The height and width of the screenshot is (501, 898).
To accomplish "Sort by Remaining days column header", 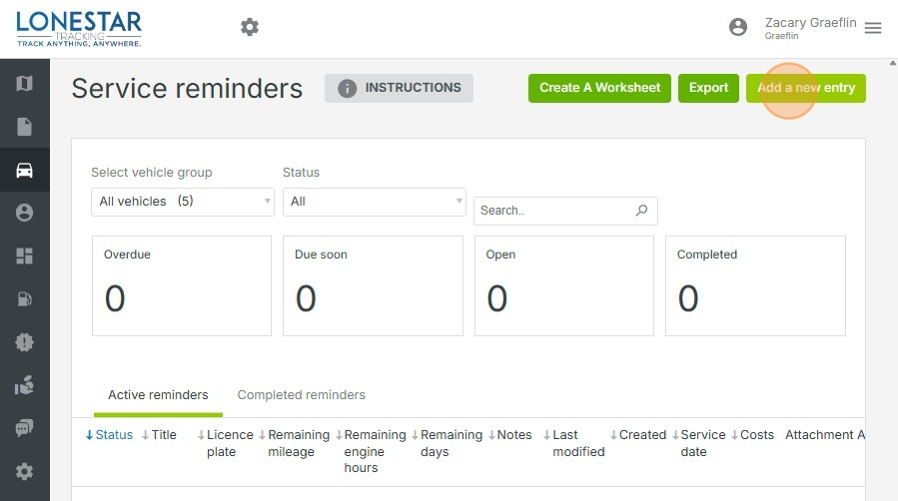I will click(x=447, y=443).
